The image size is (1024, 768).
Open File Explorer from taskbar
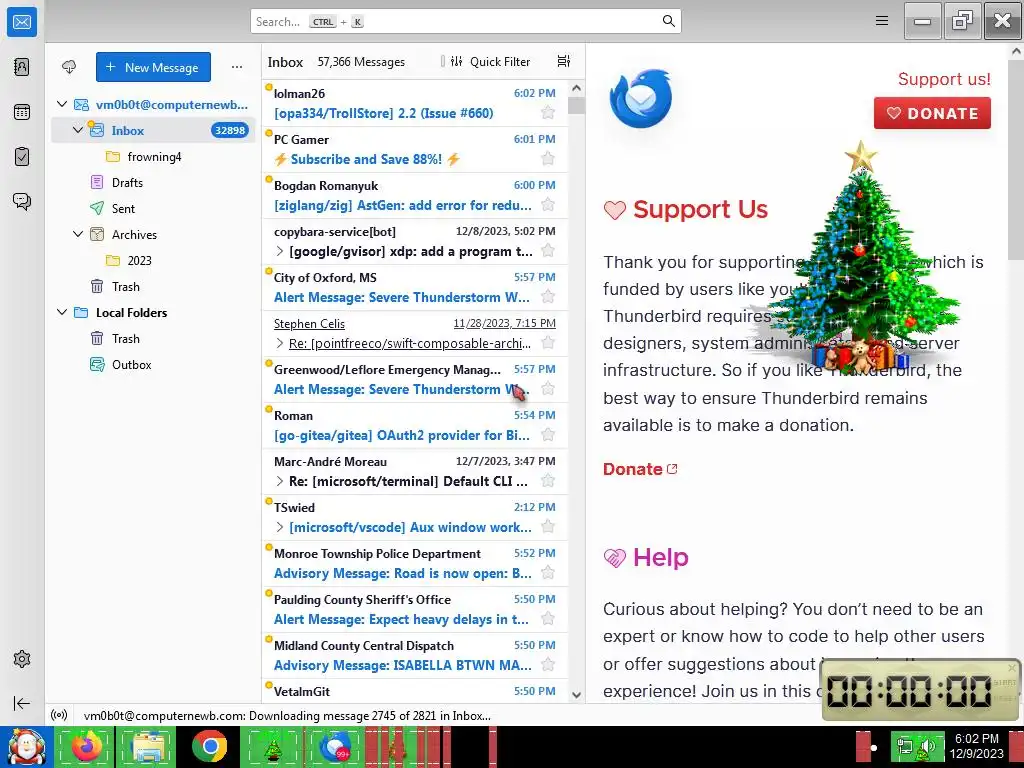pyautogui.click(x=148, y=746)
